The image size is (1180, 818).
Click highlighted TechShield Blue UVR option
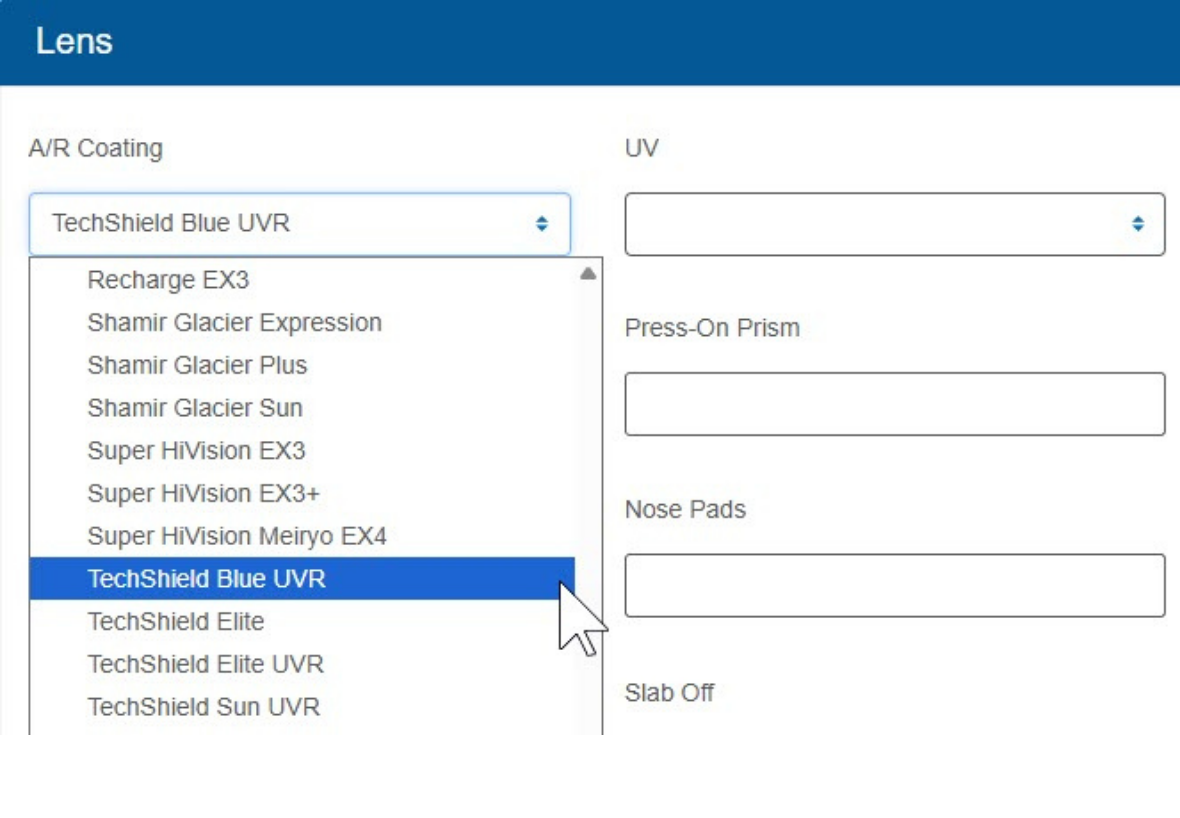pyautogui.click(x=206, y=579)
